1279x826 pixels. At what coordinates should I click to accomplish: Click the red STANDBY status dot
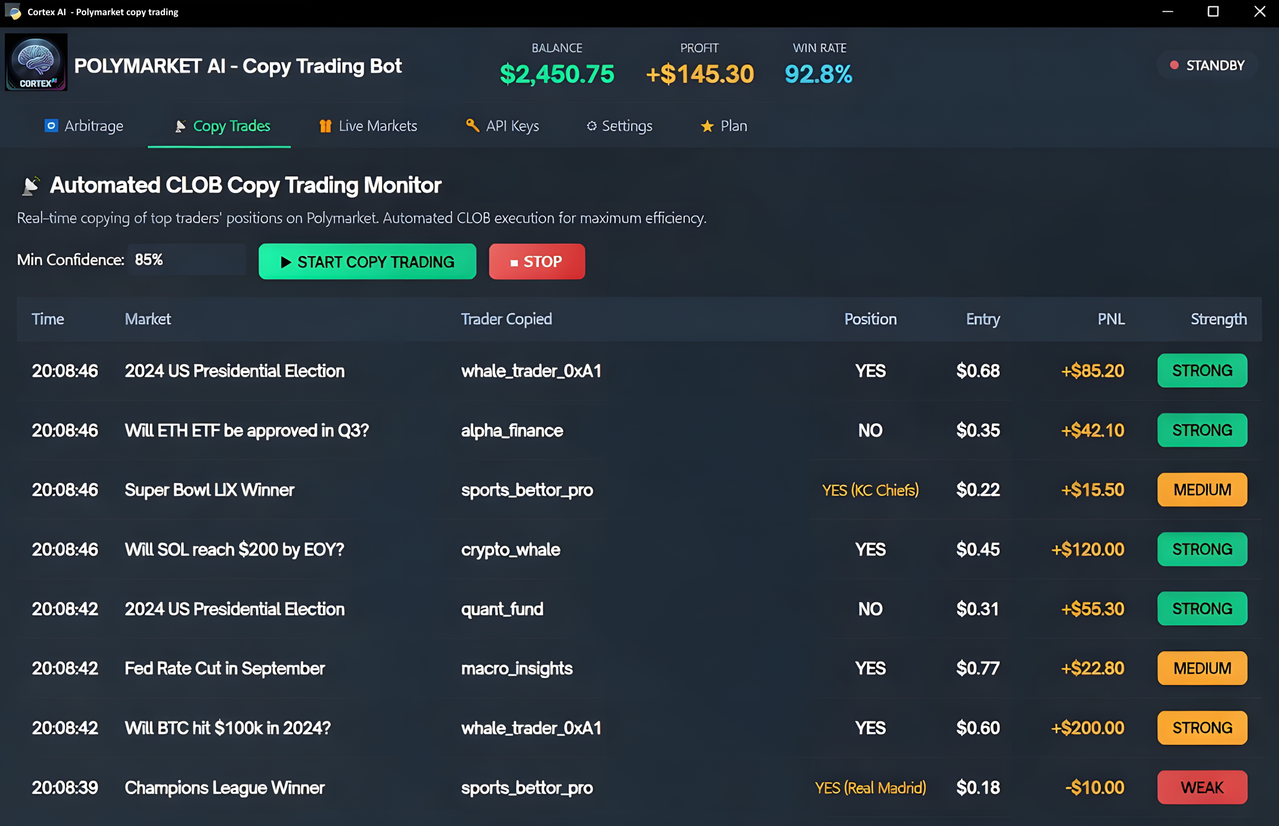pyautogui.click(x=1174, y=65)
